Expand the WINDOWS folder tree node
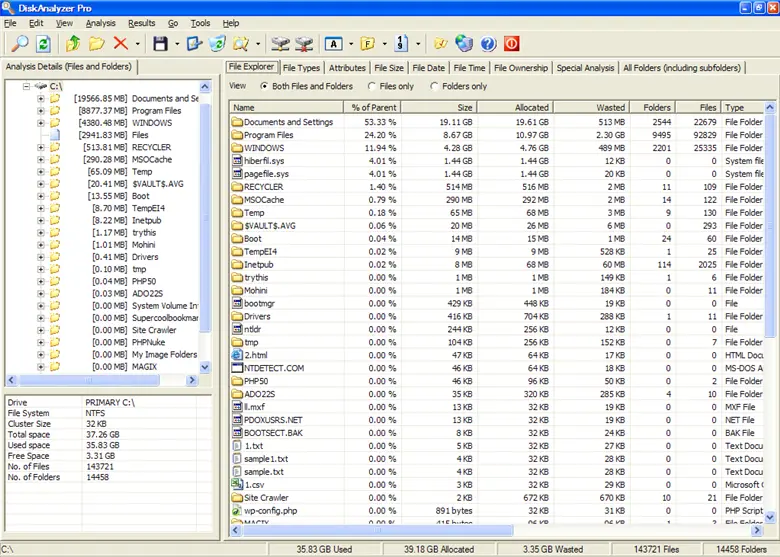The height and width of the screenshot is (557, 780). coord(40,123)
